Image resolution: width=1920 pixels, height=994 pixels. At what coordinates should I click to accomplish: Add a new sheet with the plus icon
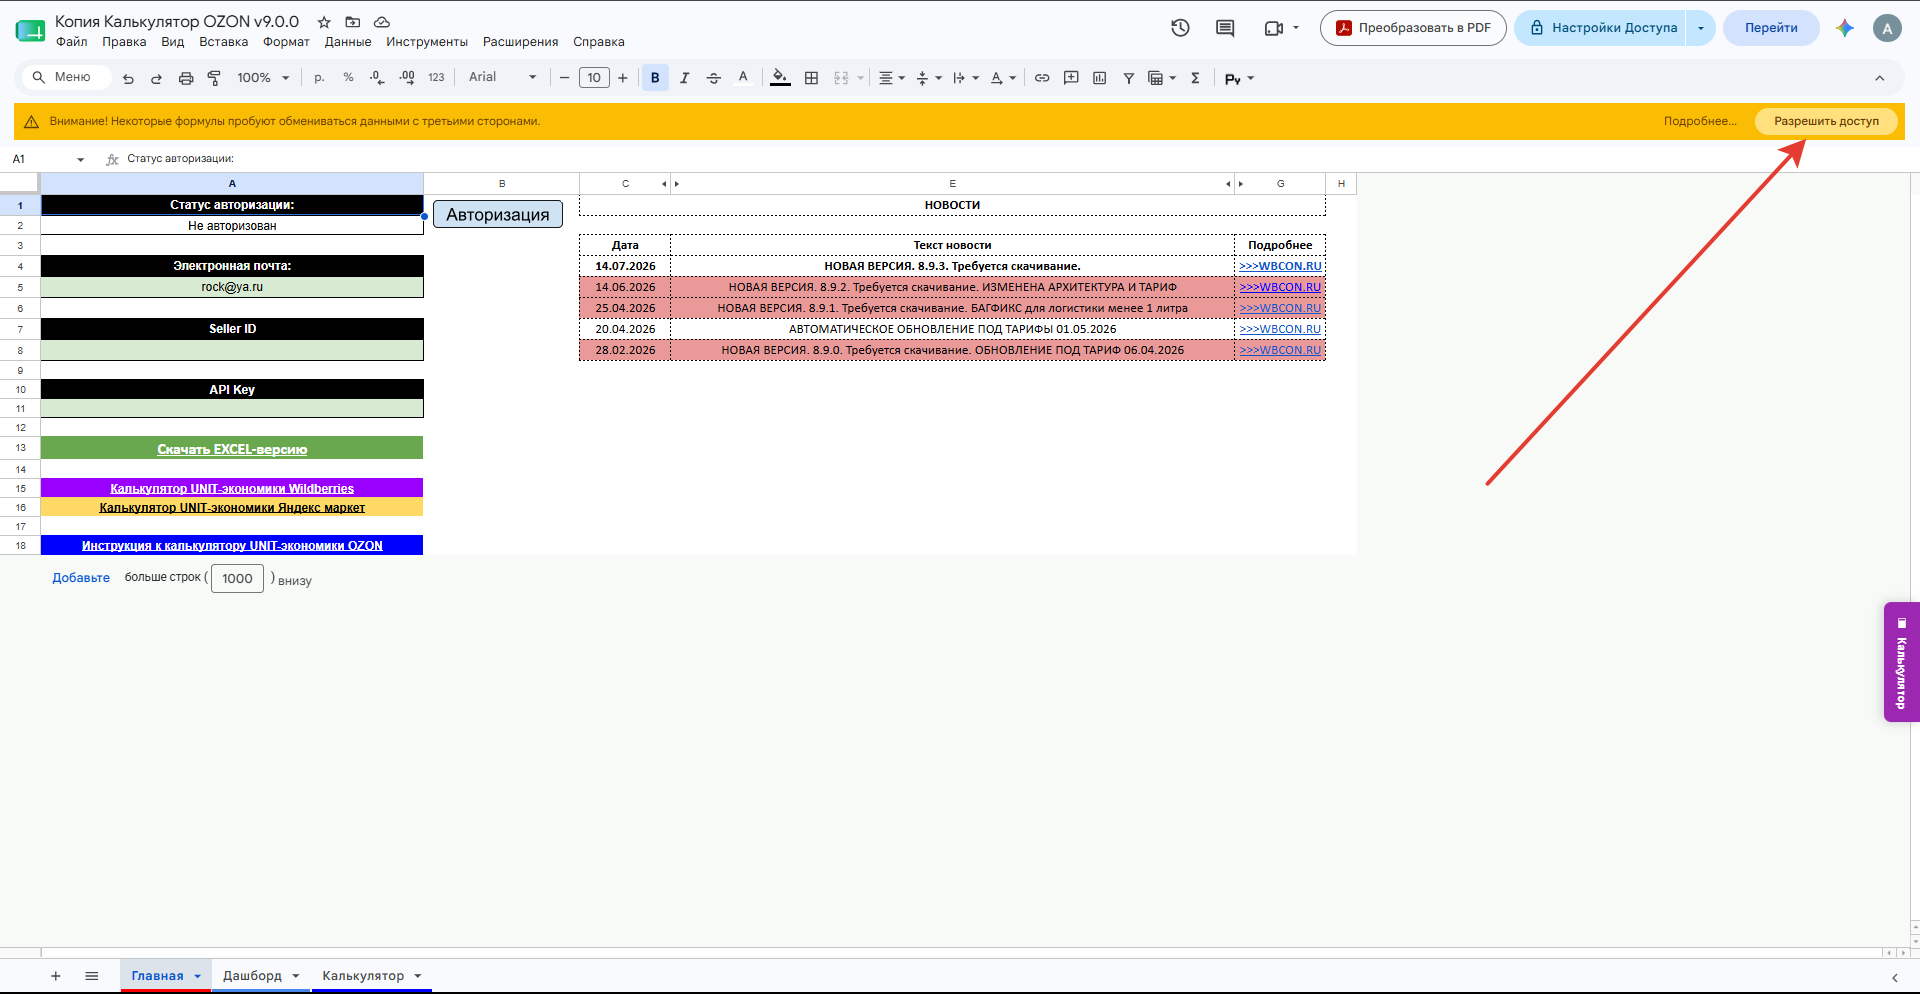[x=56, y=976]
